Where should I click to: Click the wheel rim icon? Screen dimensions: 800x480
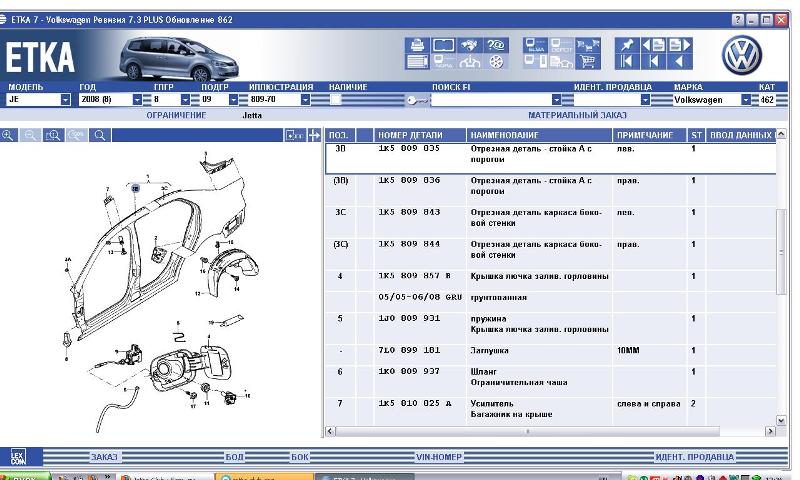[496, 62]
